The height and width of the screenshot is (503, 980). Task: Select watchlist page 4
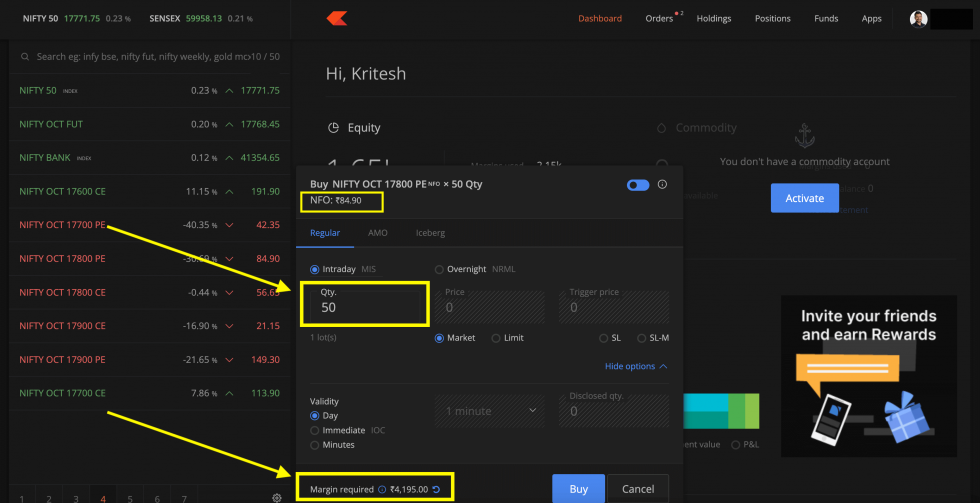click(x=103, y=498)
